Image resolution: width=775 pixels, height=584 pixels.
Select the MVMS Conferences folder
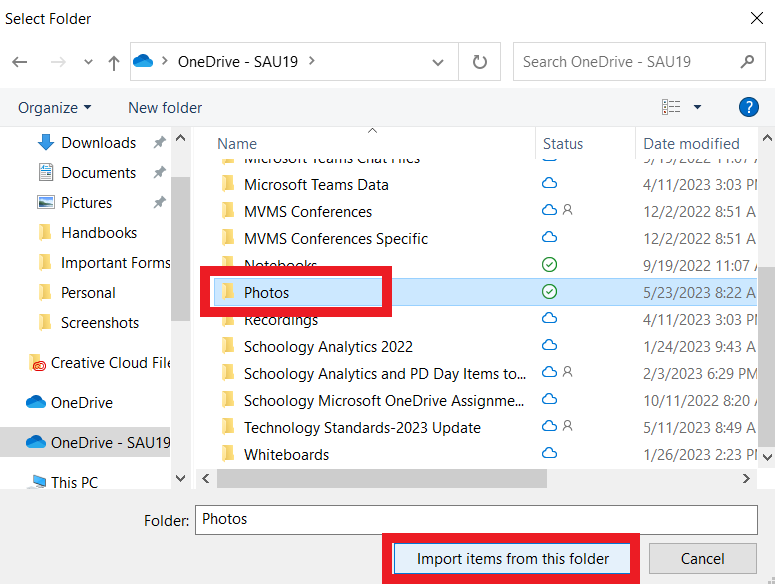pos(307,212)
